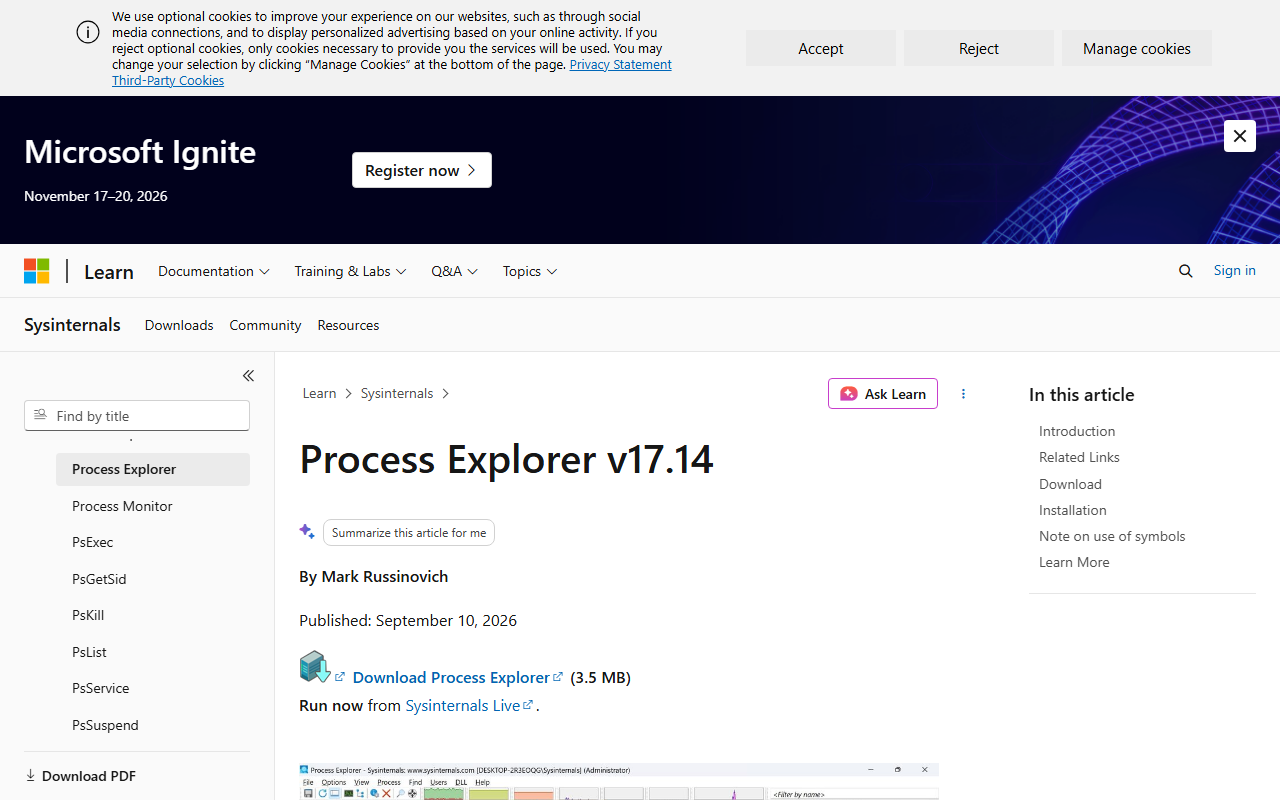Accept optional cookies
This screenshot has width=1280, height=800.
[821, 48]
